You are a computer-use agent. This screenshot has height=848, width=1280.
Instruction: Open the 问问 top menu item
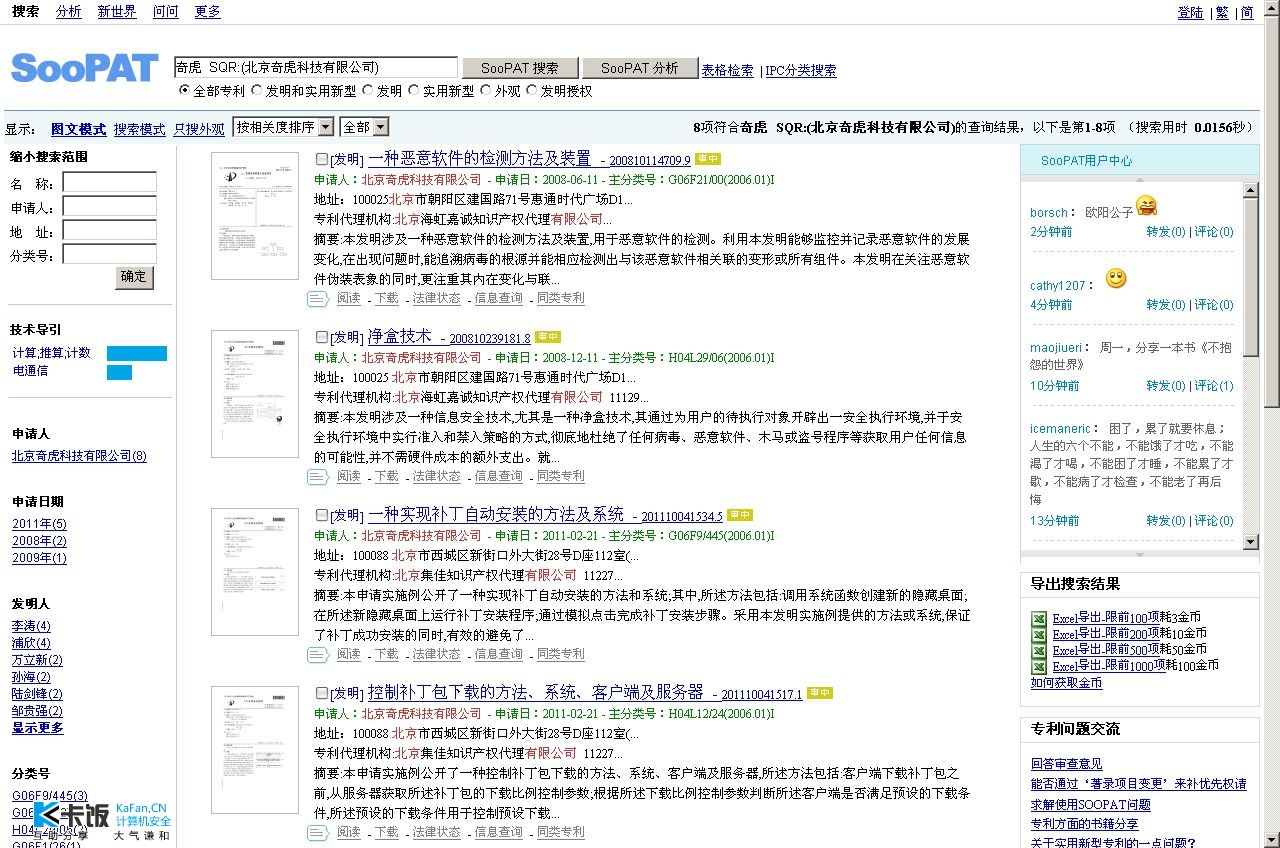(x=166, y=12)
